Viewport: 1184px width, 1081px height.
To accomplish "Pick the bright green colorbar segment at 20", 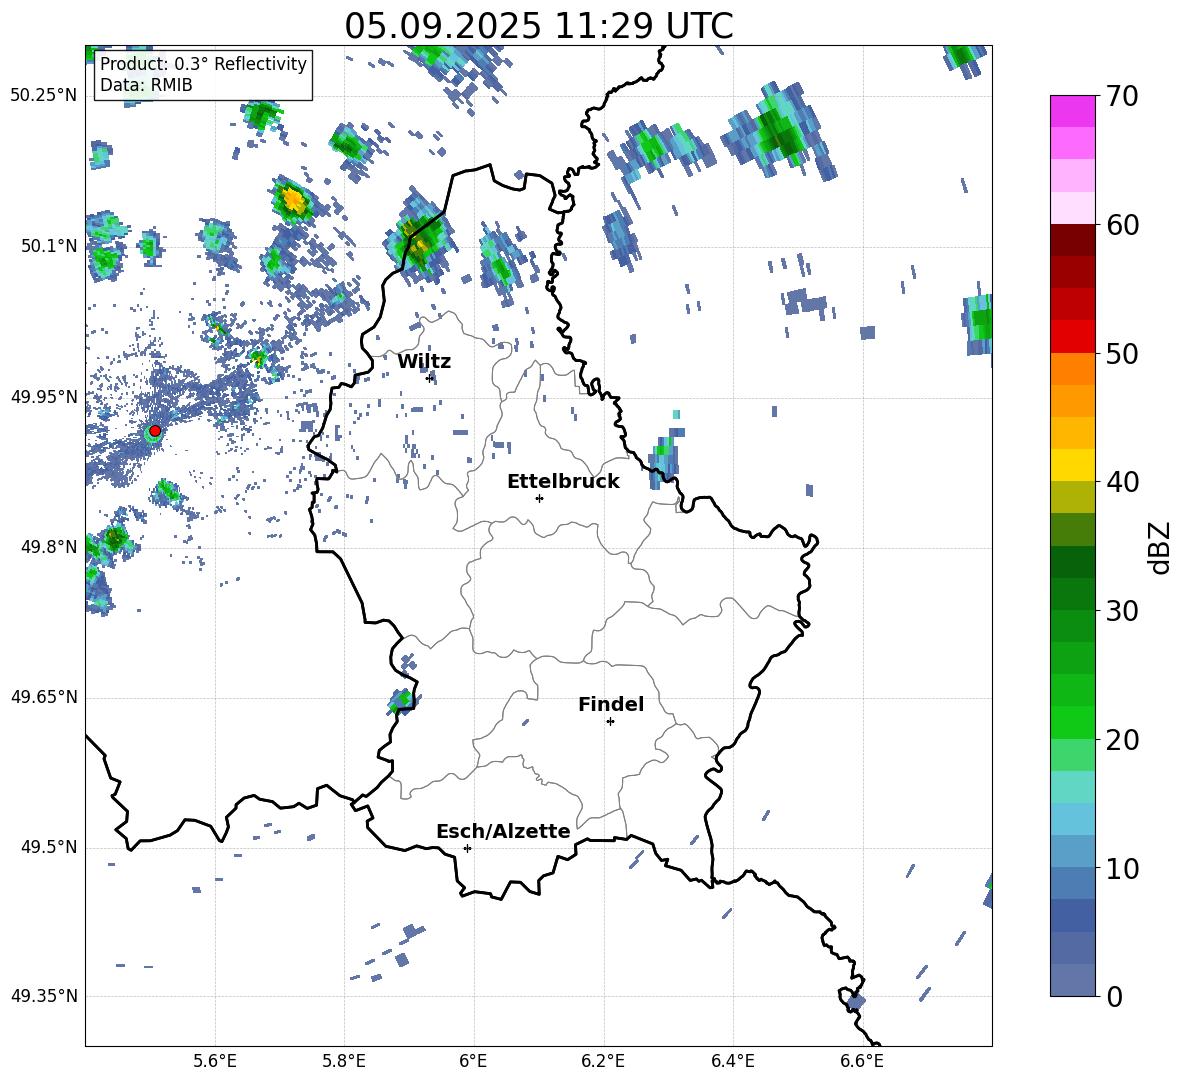I will (x=1073, y=722).
